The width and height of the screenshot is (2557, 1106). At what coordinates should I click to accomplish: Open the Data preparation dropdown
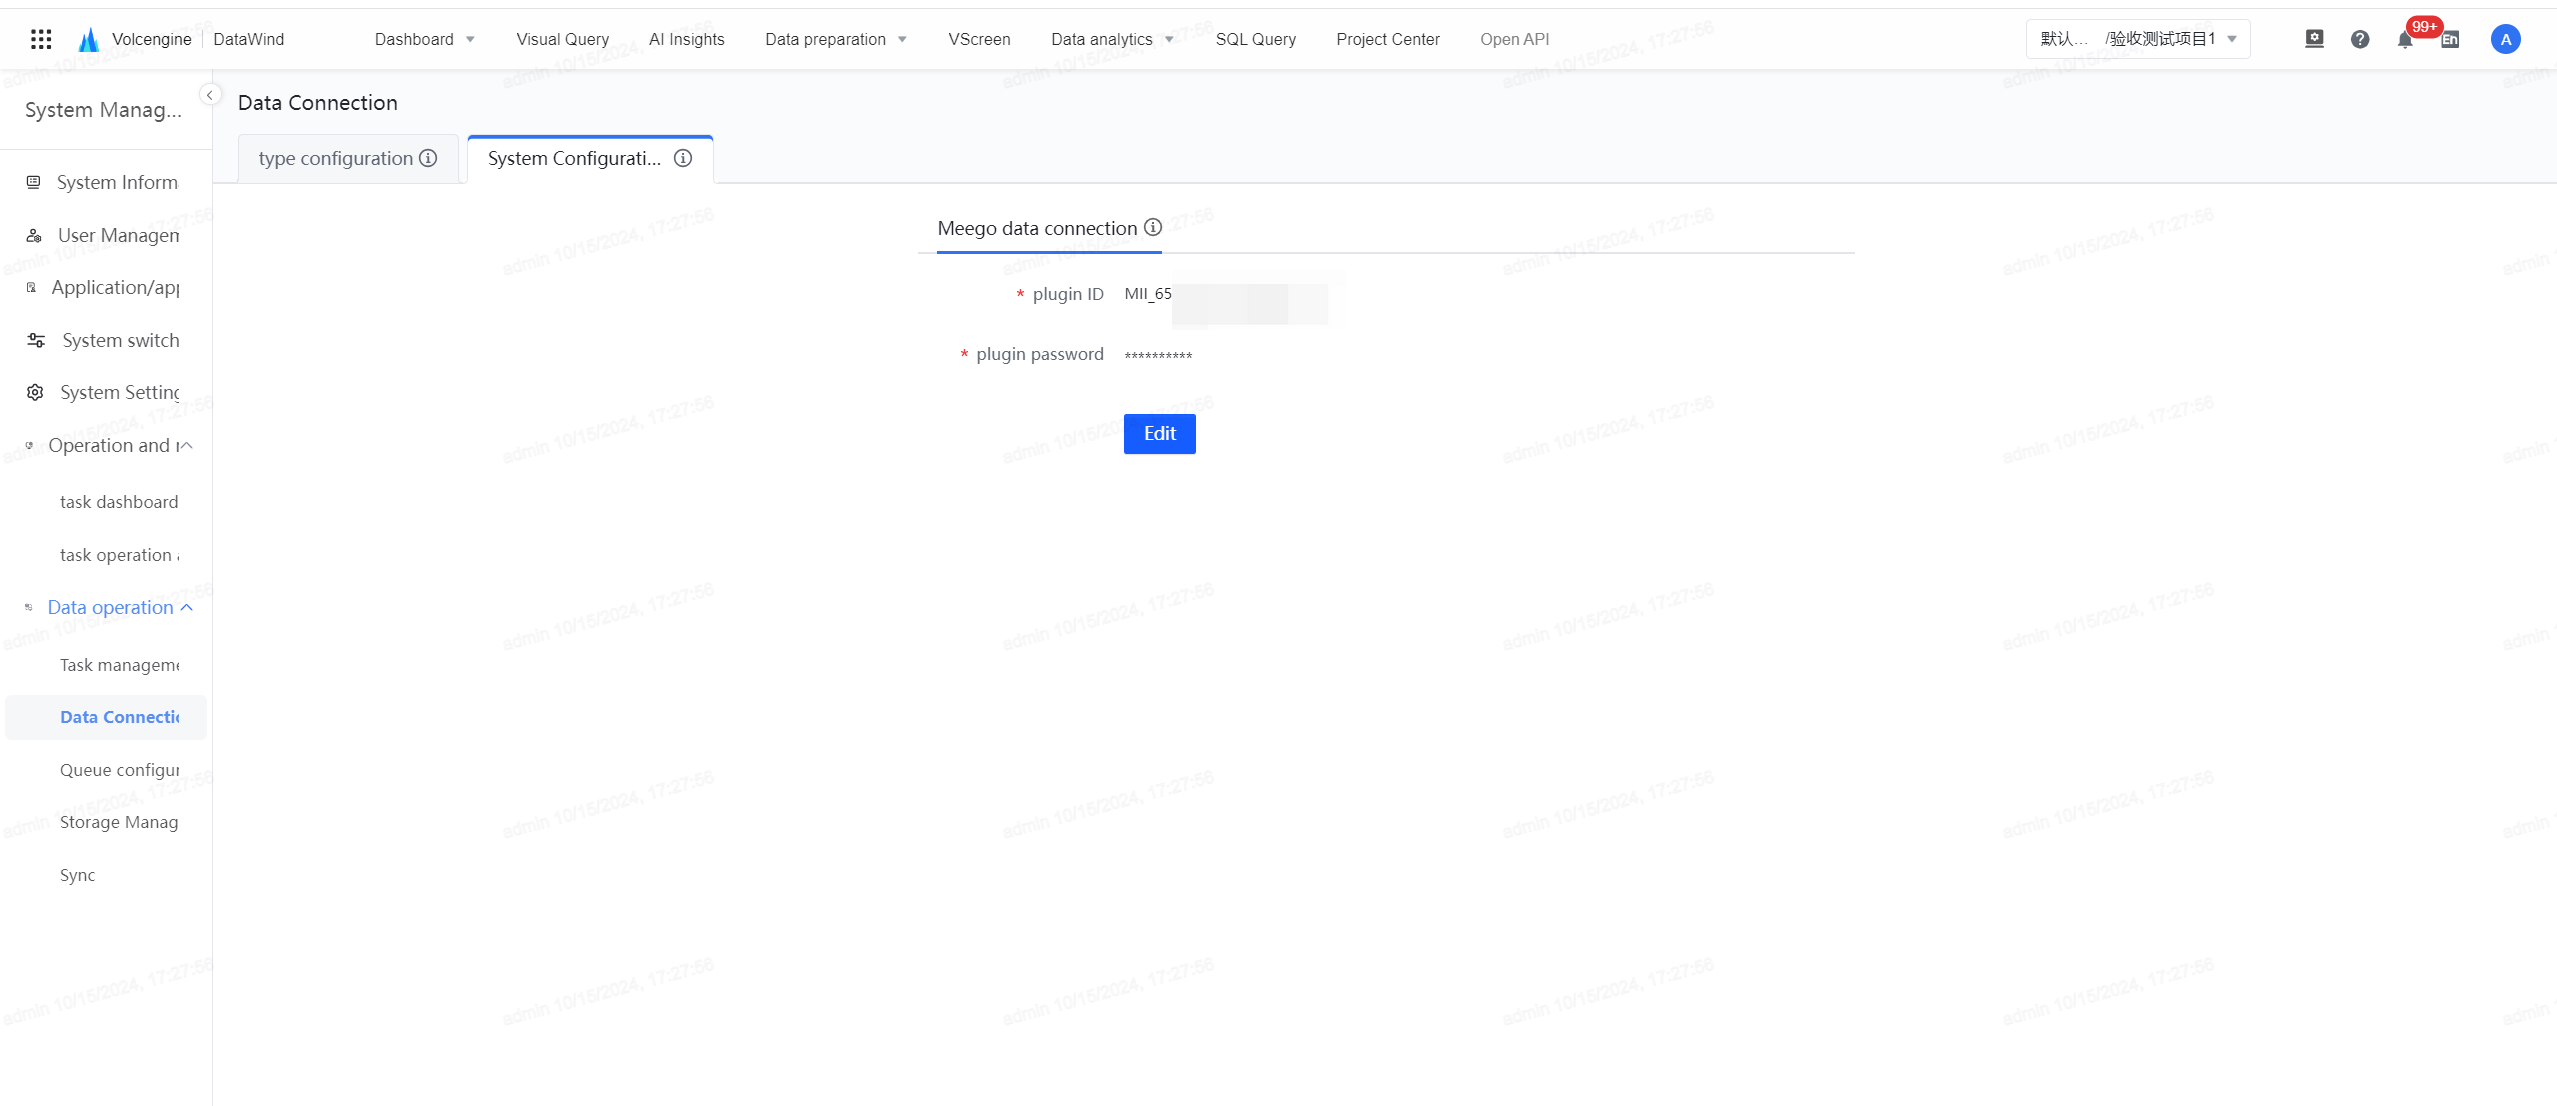click(836, 39)
